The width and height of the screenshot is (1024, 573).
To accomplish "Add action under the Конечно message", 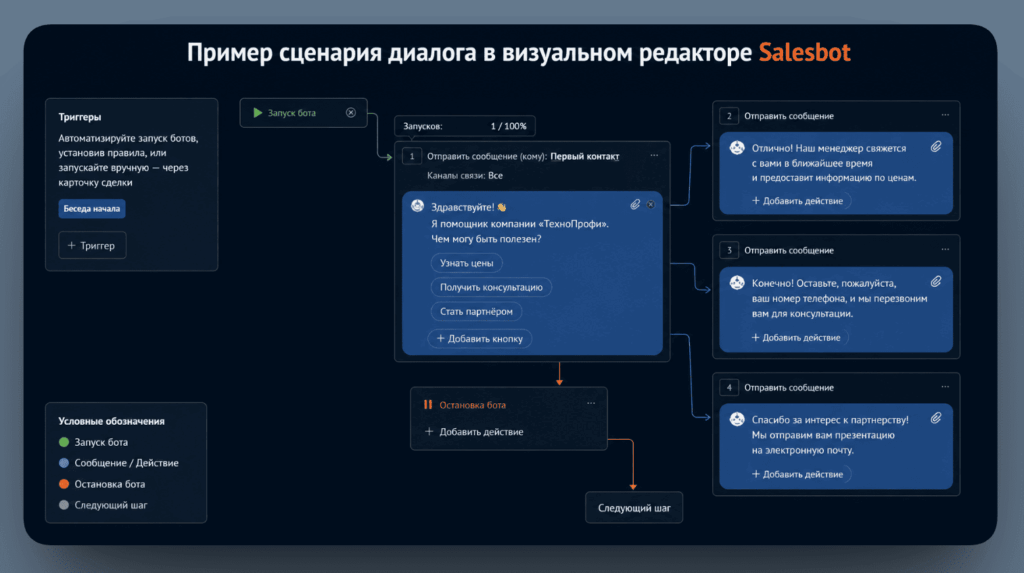I will click(796, 337).
